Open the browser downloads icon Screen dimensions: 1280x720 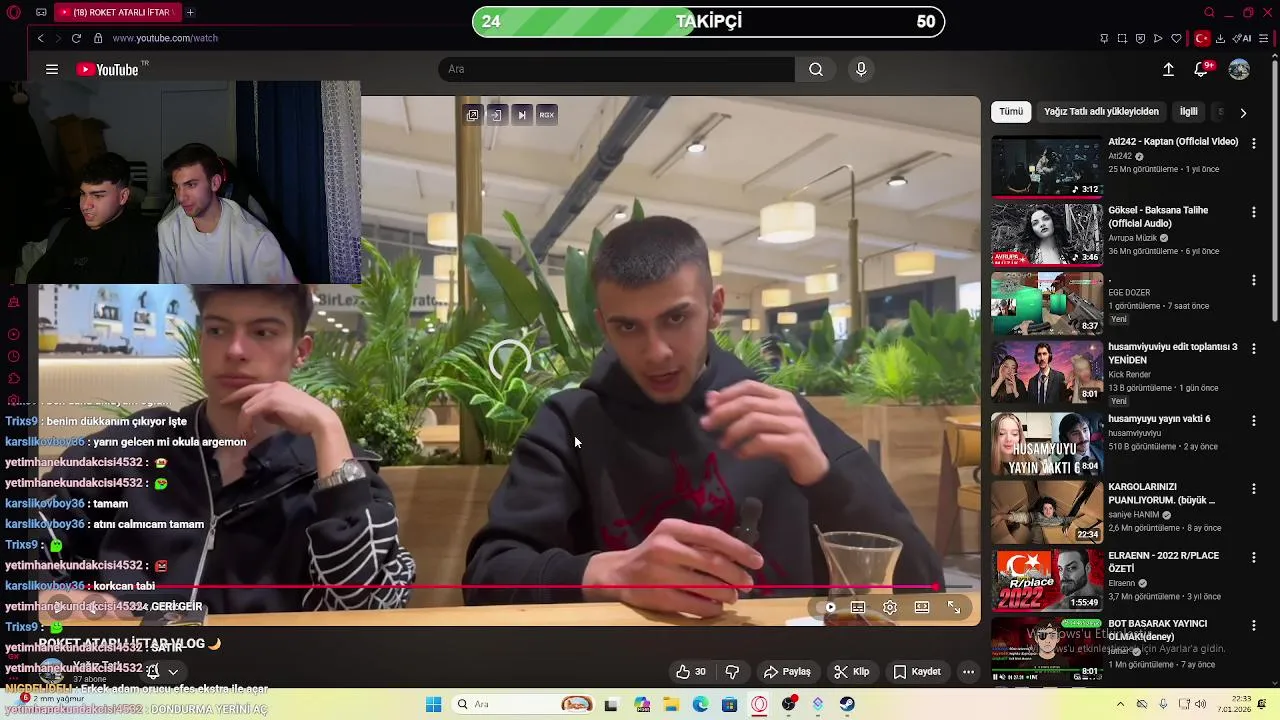tap(1220, 38)
